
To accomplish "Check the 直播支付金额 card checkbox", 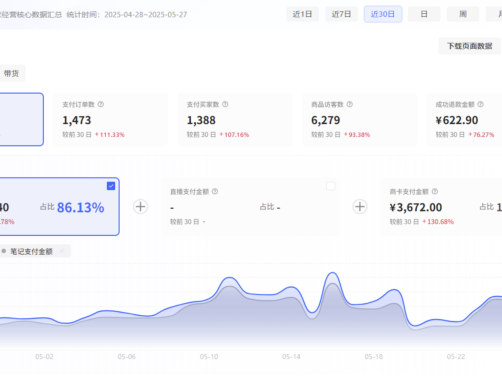I will [x=330, y=186].
